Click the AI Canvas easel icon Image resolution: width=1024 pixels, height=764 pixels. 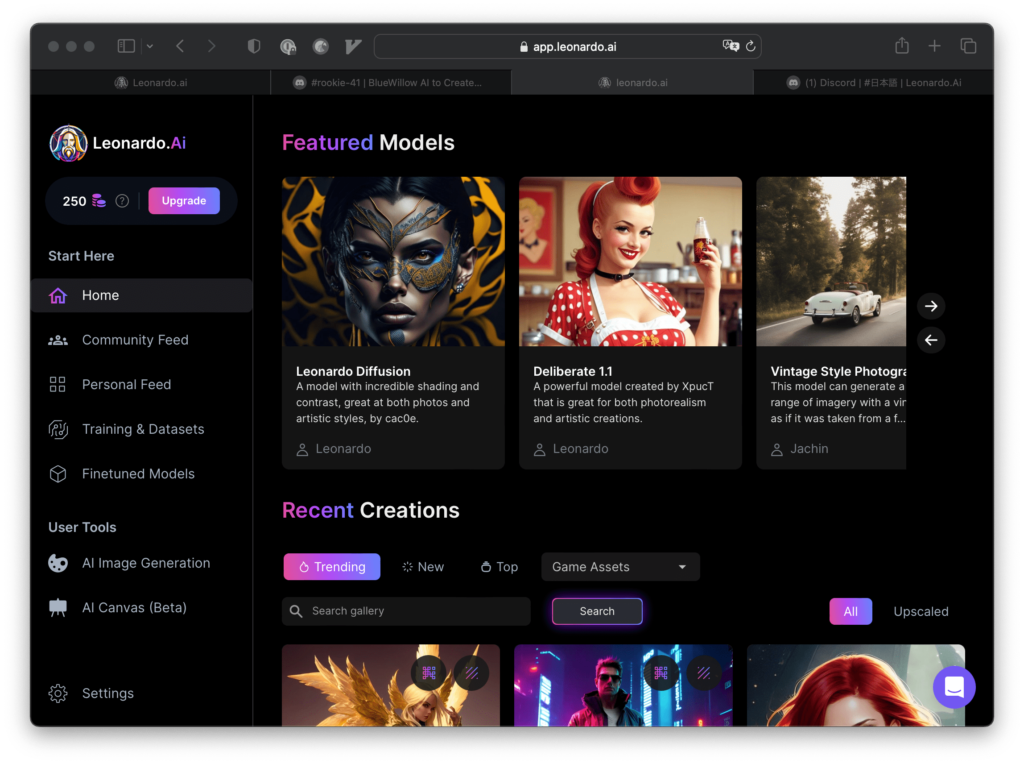[58, 607]
